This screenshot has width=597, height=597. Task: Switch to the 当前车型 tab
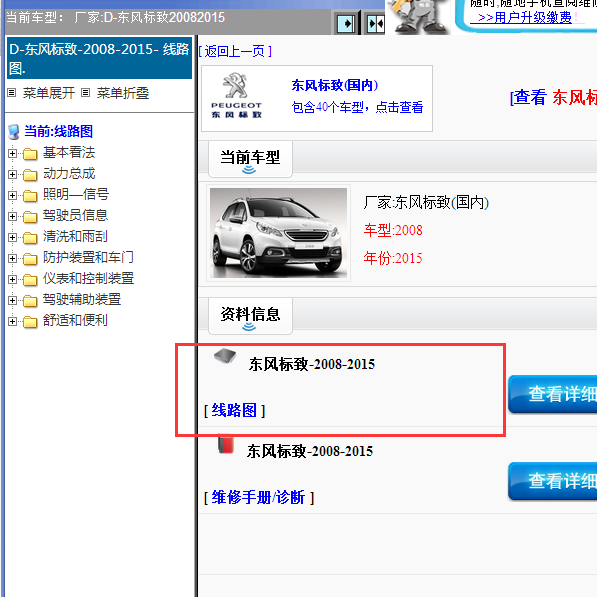pyautogui.click(x=250, y=158)
